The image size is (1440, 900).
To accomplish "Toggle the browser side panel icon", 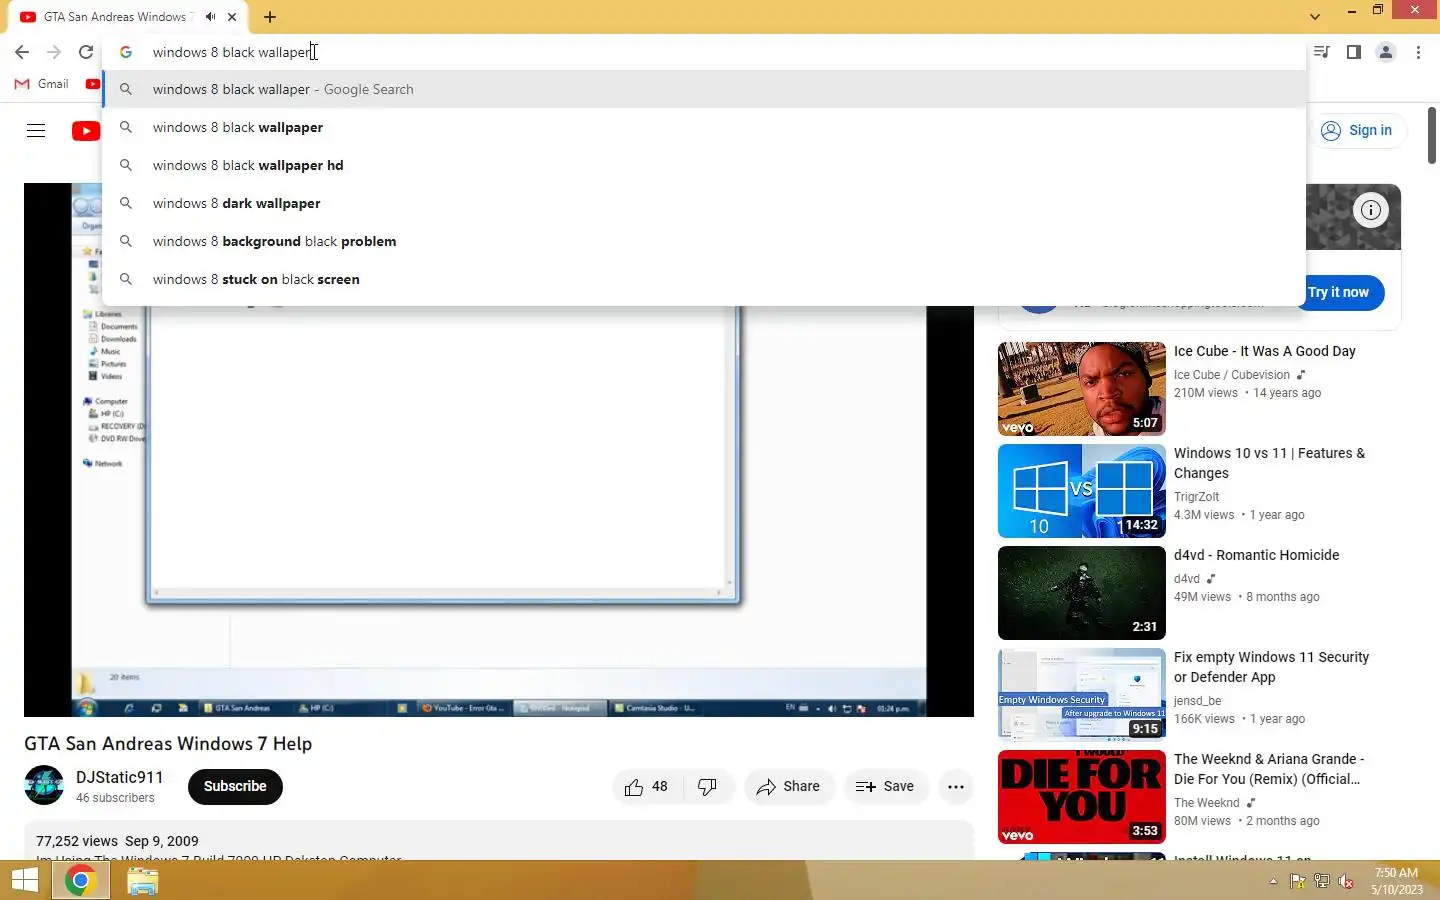I will click(x=1354, y=52).
